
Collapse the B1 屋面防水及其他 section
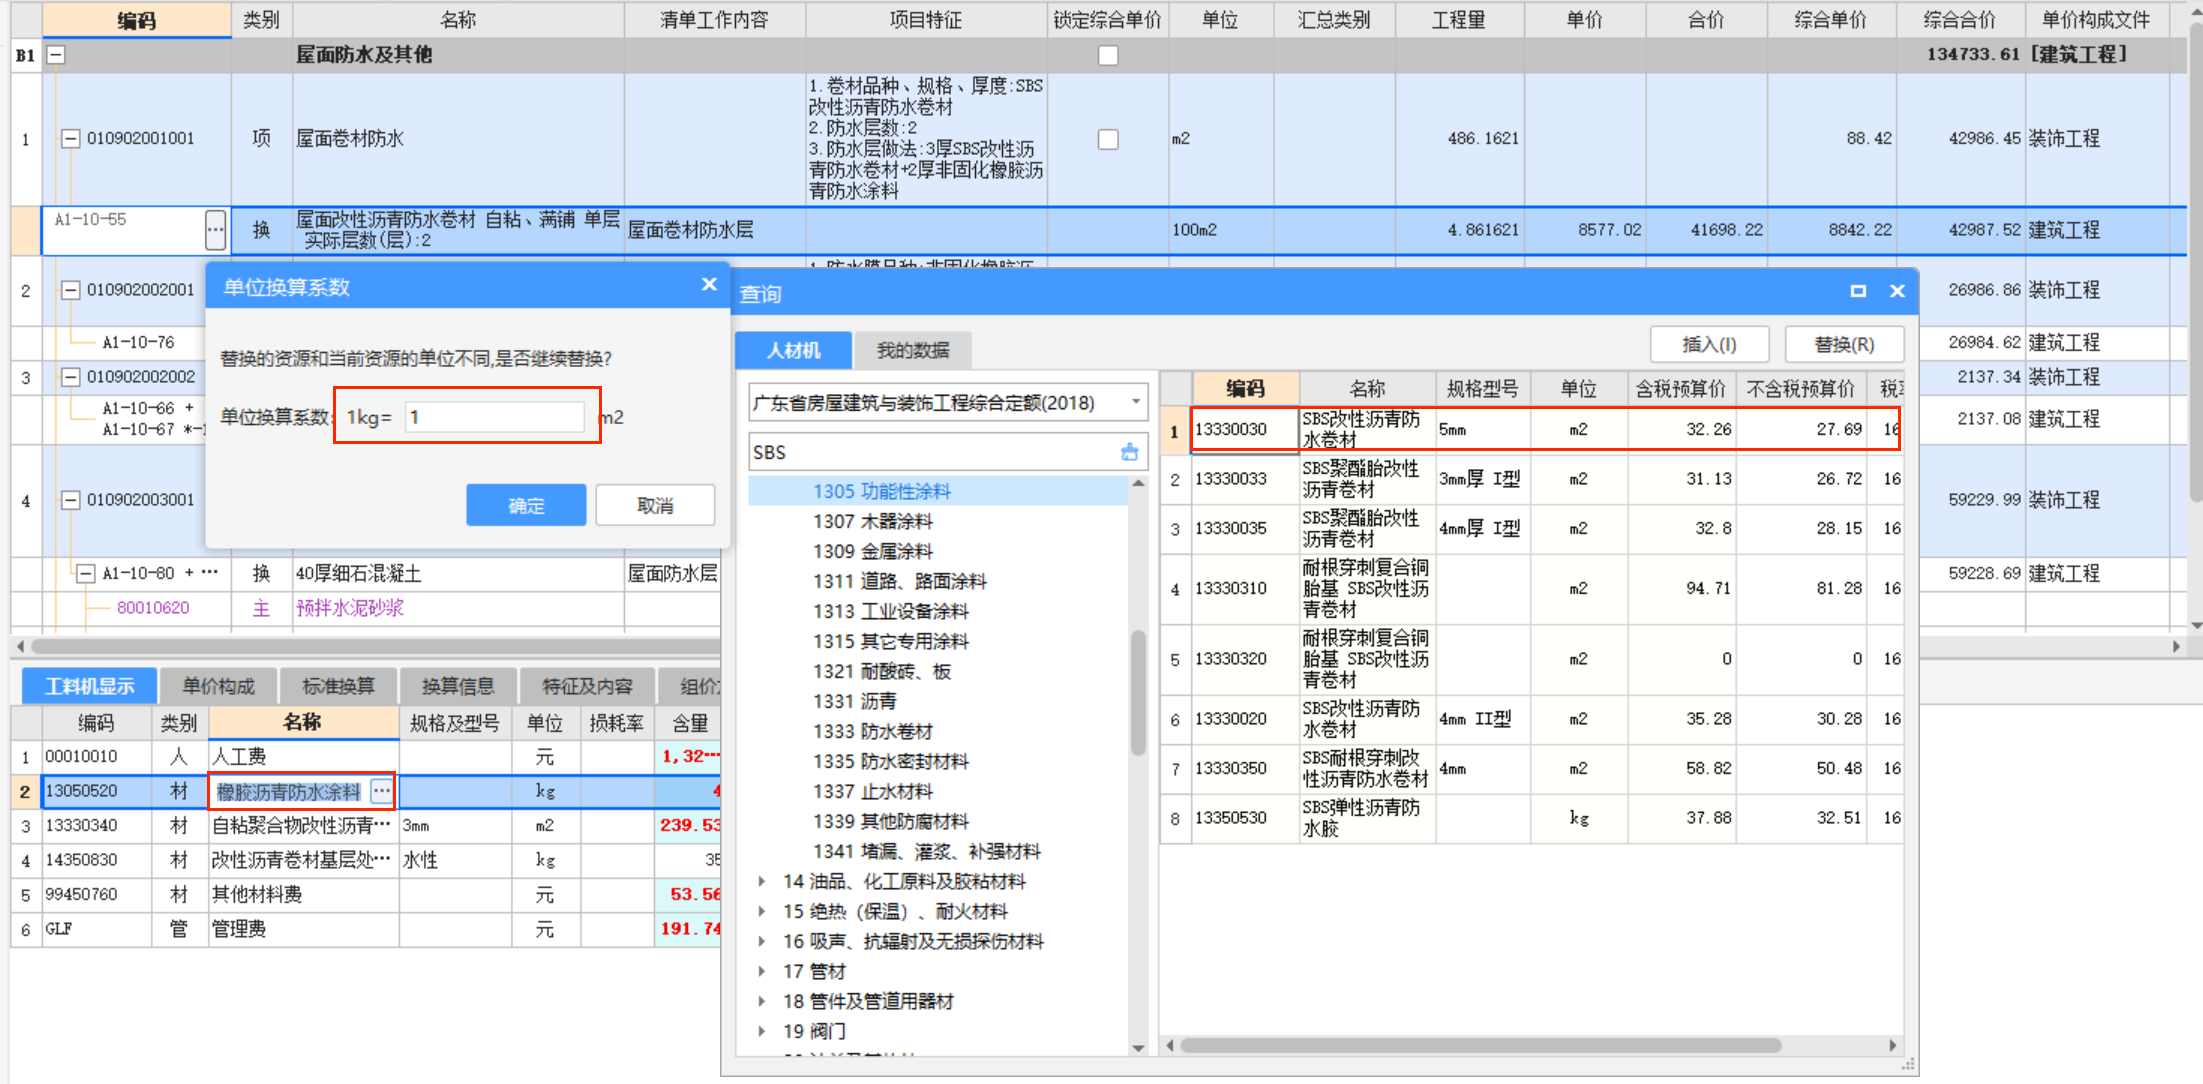[57, 55]
